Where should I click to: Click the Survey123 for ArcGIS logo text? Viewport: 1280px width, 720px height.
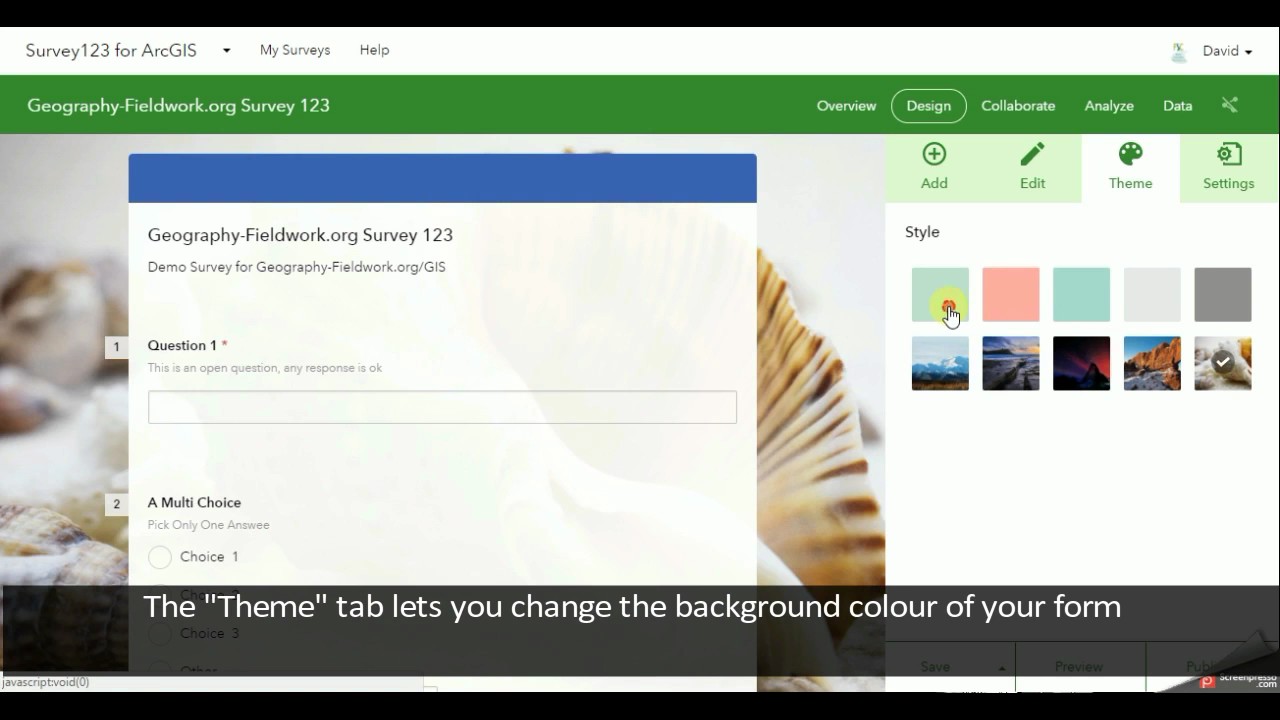(x=111, y=50)
